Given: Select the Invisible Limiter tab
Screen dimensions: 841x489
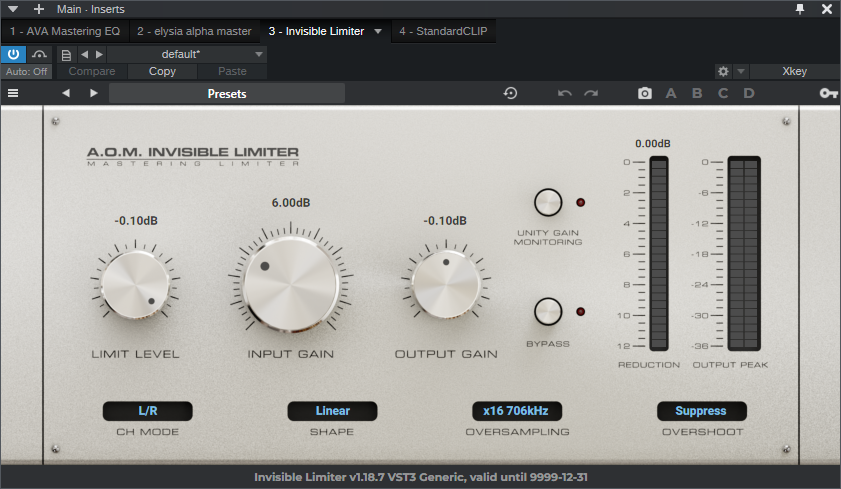Looking at the screenshot, I should pos(316,31).
